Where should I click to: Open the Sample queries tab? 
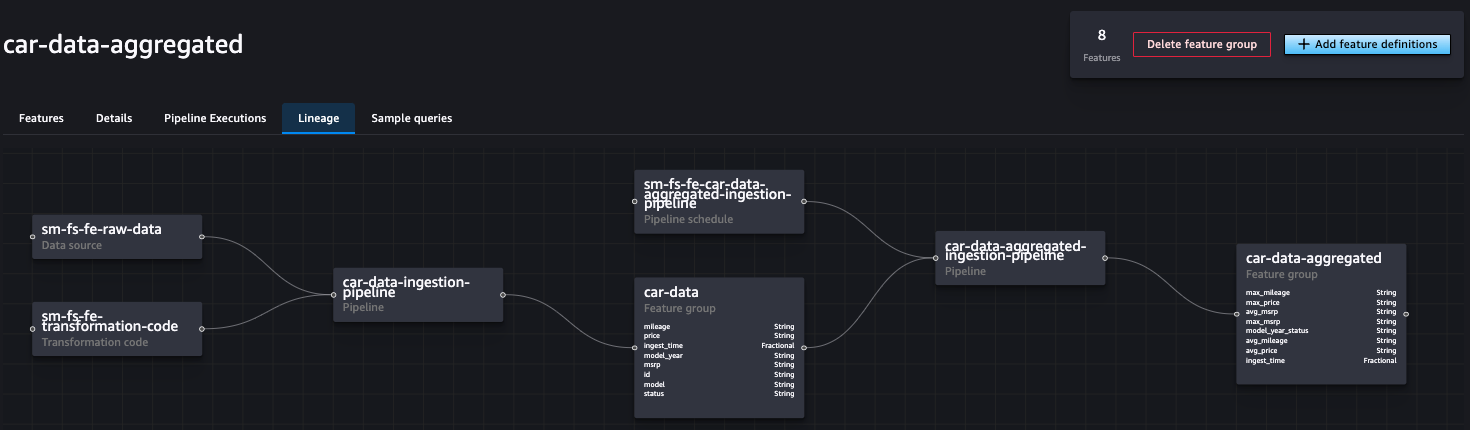411,118
